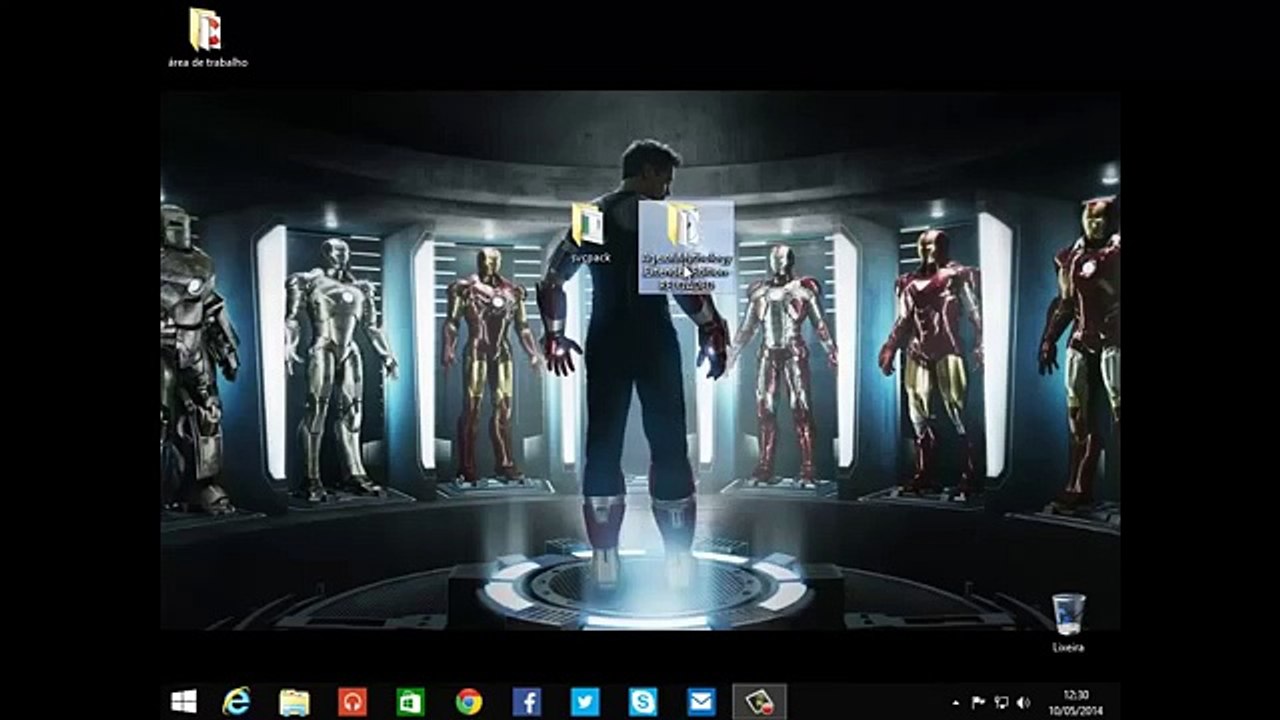Select the highlighted folder next to svcpack
This screenshot has height=720, width=1280.
[x=686, y=247]
